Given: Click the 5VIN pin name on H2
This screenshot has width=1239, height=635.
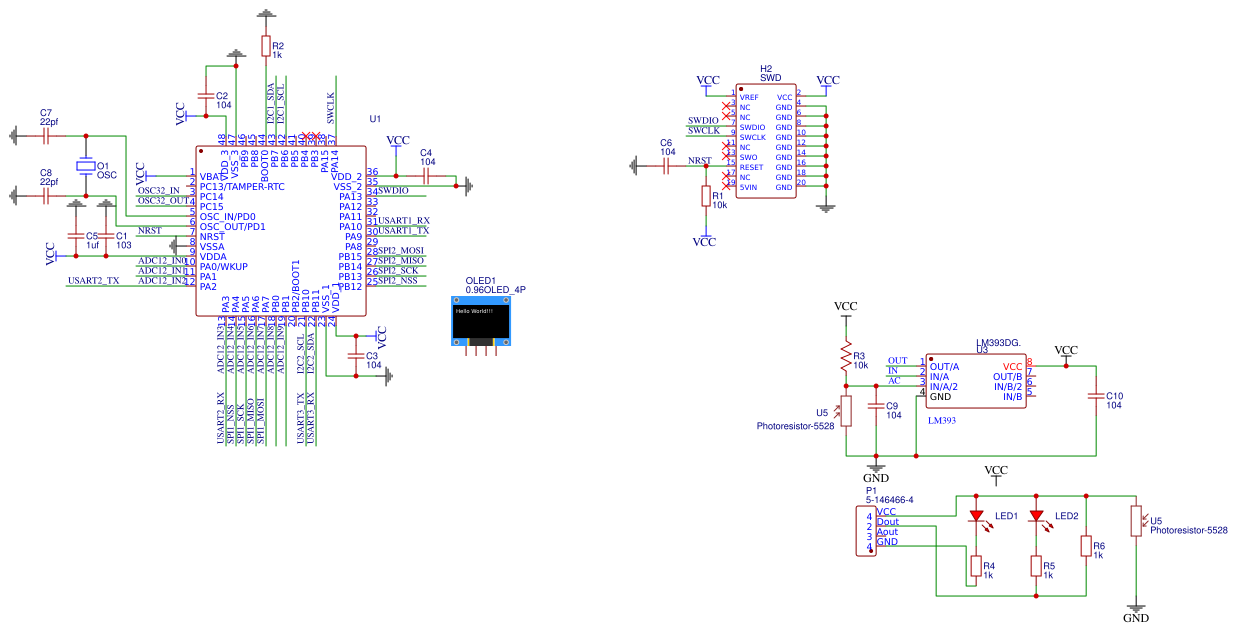Looking at the screenshot, I should pyautogui.click(x=748, y=187).
